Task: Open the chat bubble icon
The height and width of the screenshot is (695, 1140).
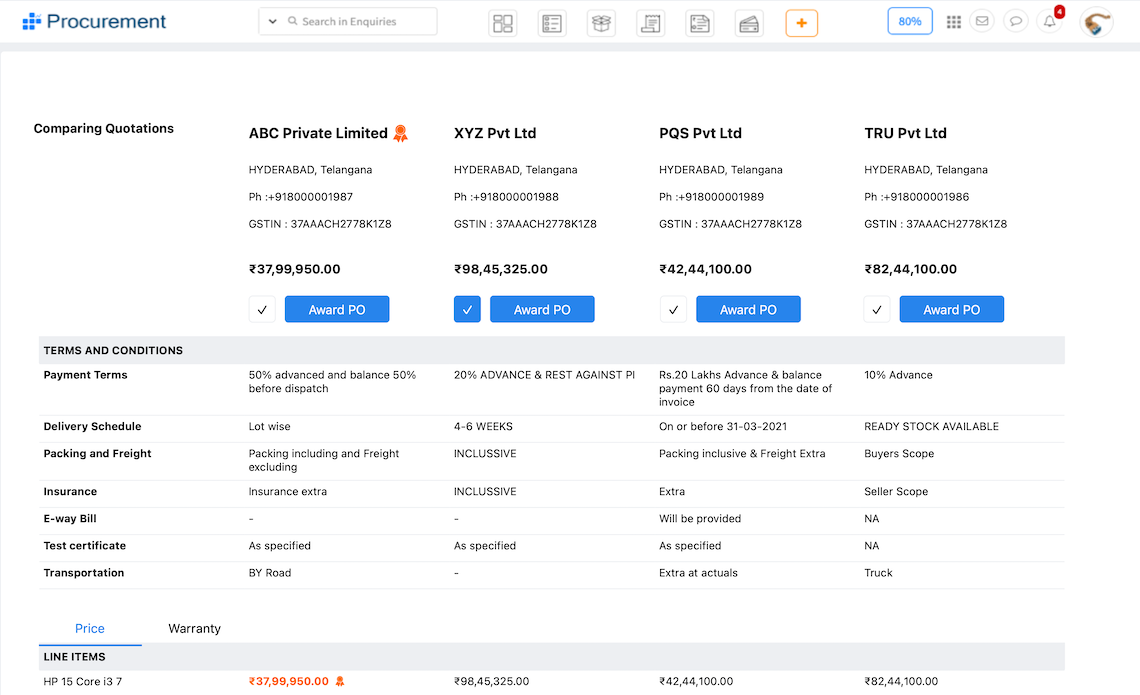Action: coord(1016,21)
